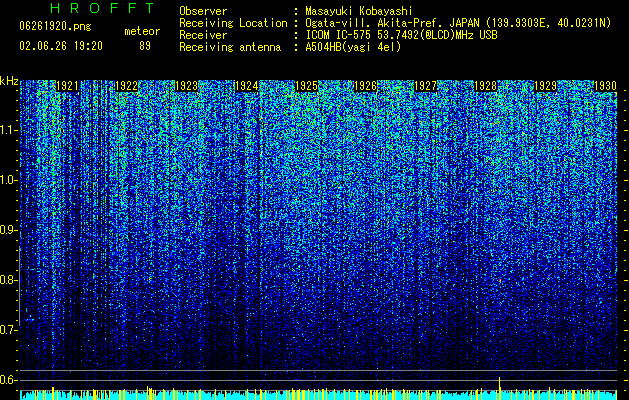Click the Receiver label
This screenshot has width=629, height=400.
pyautogui.click(x=203, y=35)
